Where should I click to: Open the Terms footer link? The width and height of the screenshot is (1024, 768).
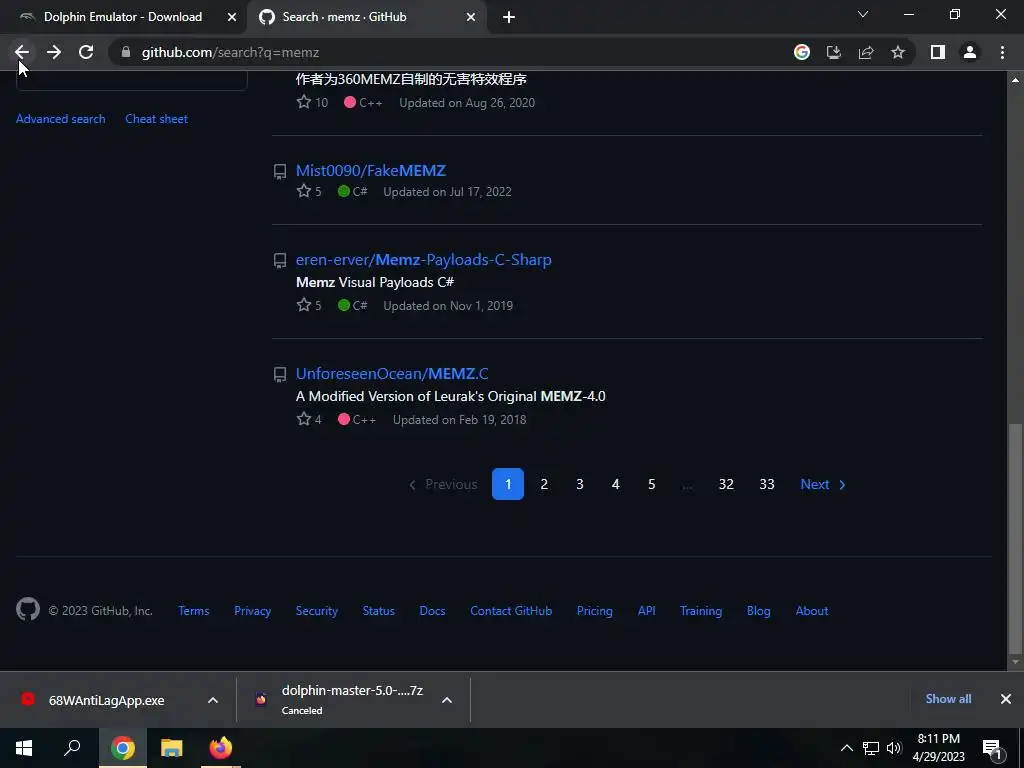tap(194, 611)
